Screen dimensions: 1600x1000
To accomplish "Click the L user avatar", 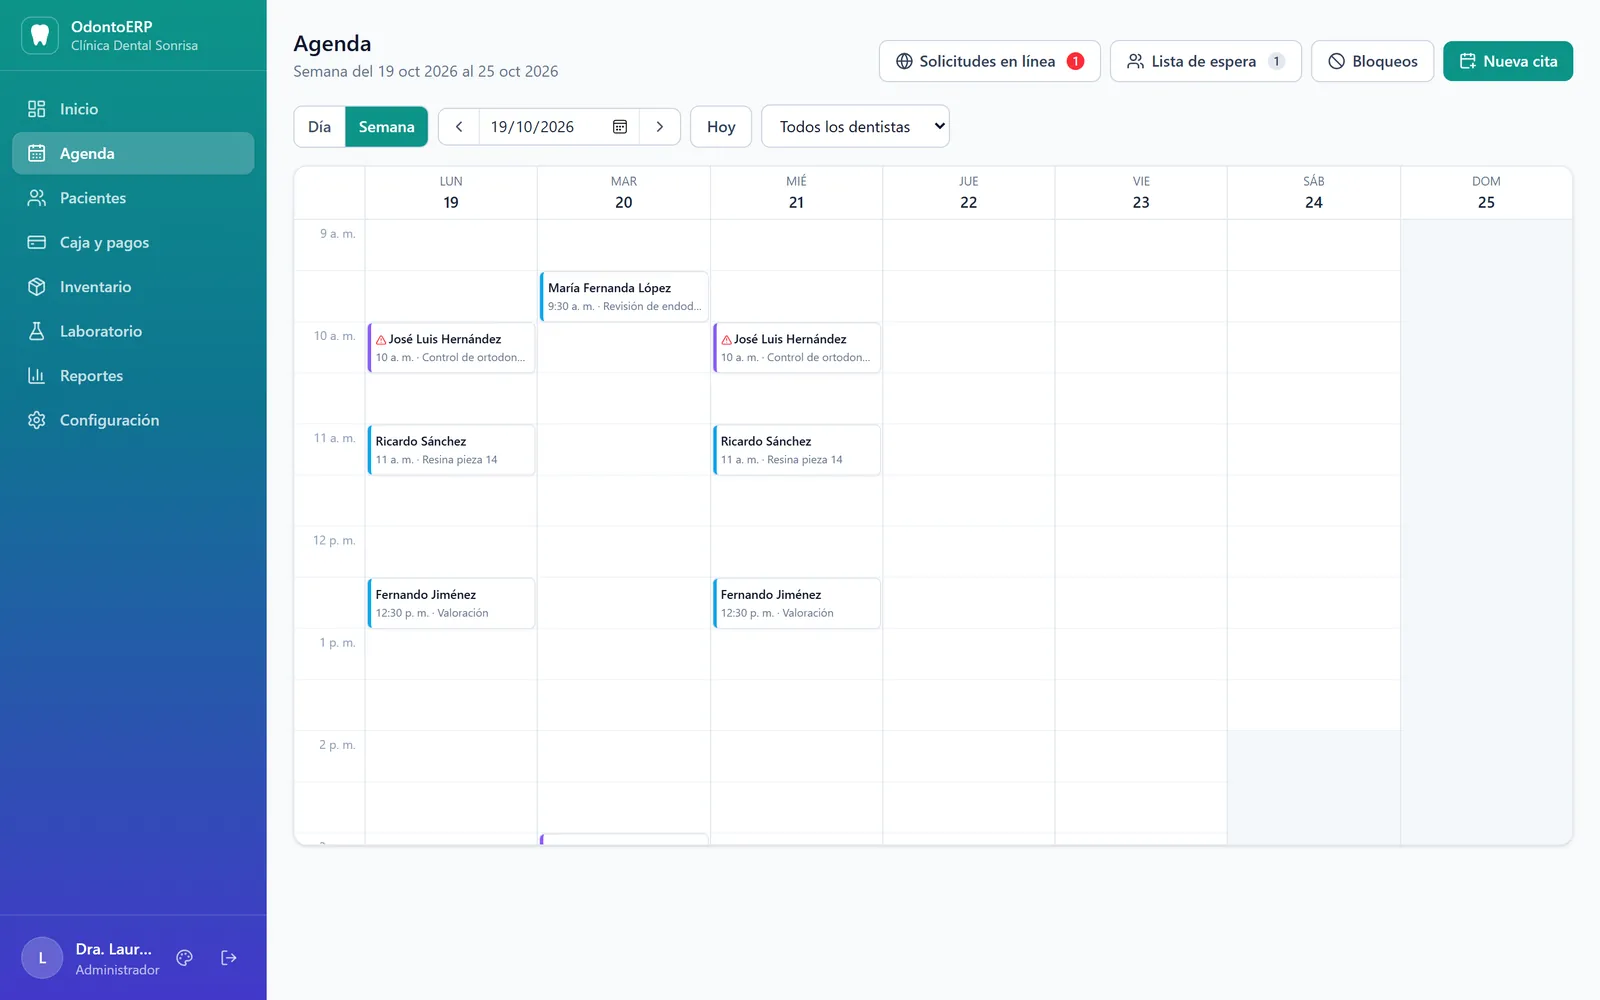I will 42,958.
